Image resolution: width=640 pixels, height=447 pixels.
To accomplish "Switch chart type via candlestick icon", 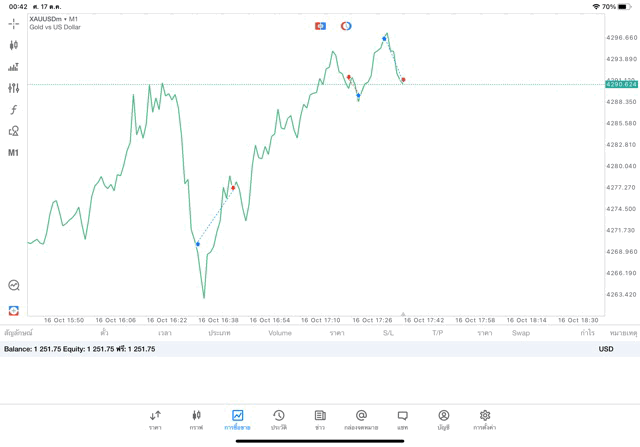I will pyautogui.click(x=14, y=45).
